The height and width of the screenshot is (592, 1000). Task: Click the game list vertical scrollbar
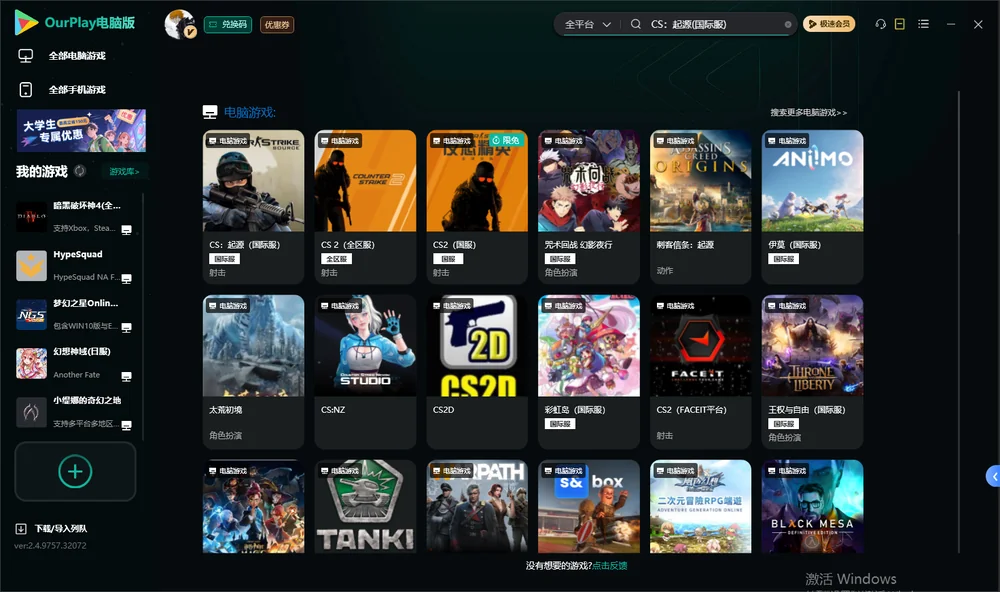tap(958, 322)
